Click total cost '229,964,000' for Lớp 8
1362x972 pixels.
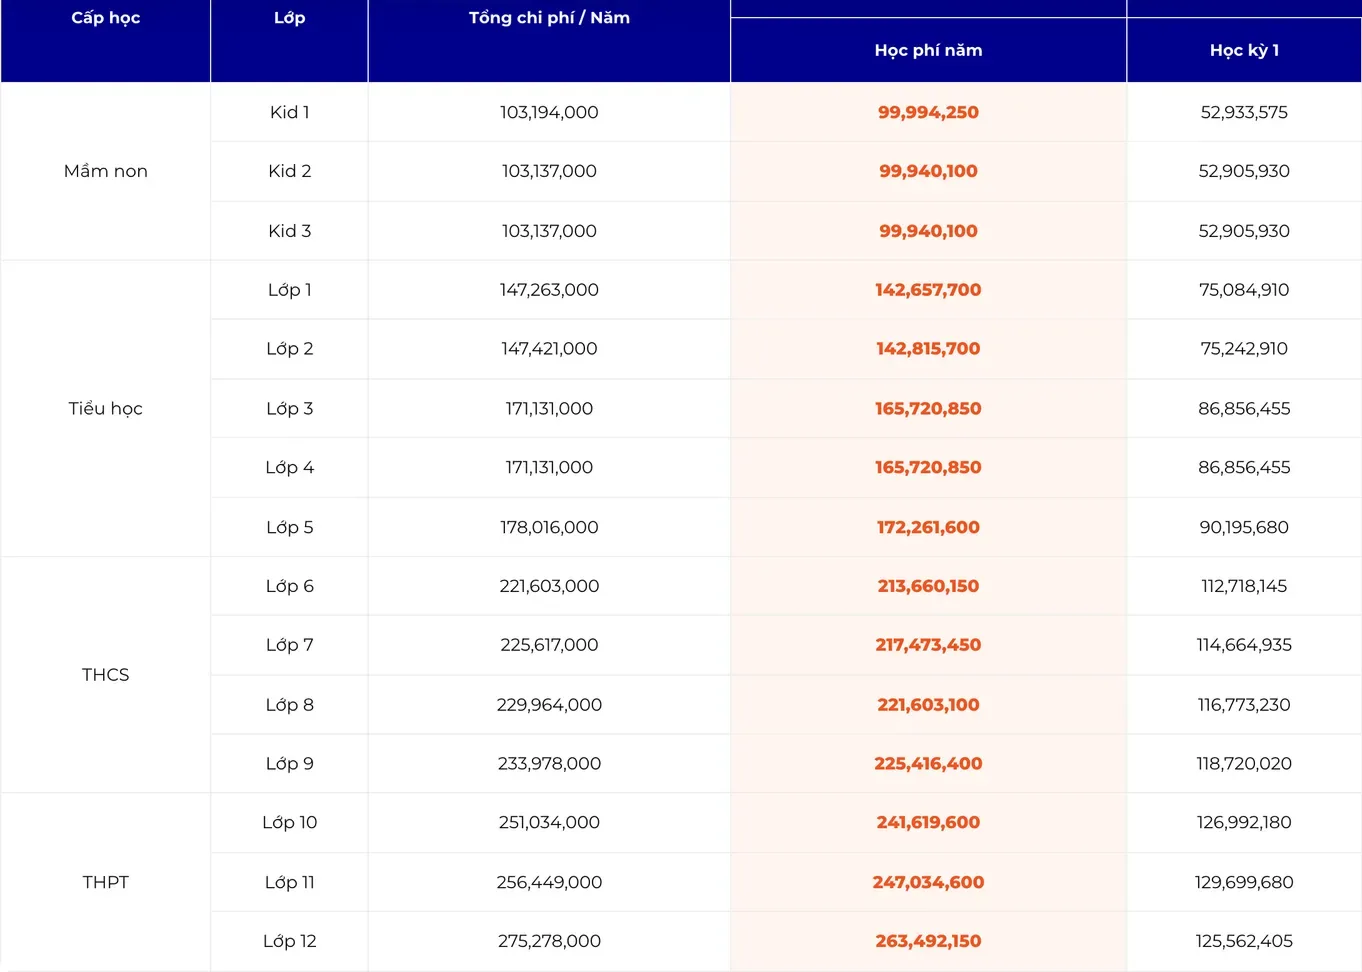coord(549,705)
